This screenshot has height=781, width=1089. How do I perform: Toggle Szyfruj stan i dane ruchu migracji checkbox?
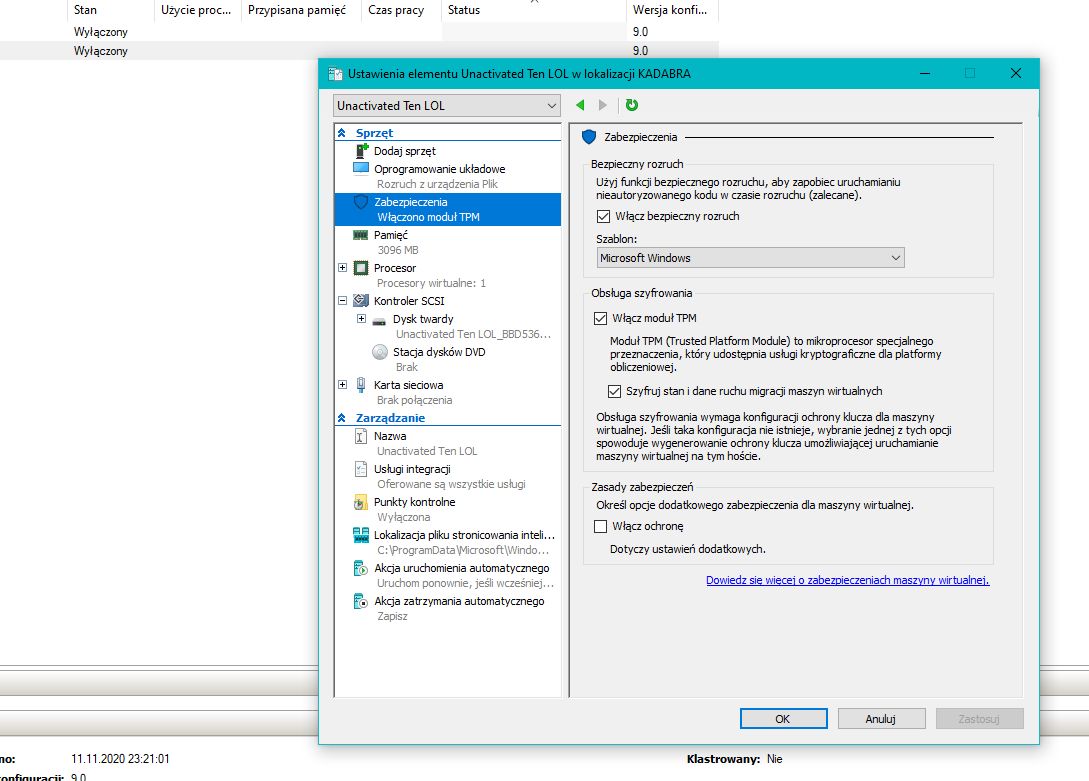614,392
